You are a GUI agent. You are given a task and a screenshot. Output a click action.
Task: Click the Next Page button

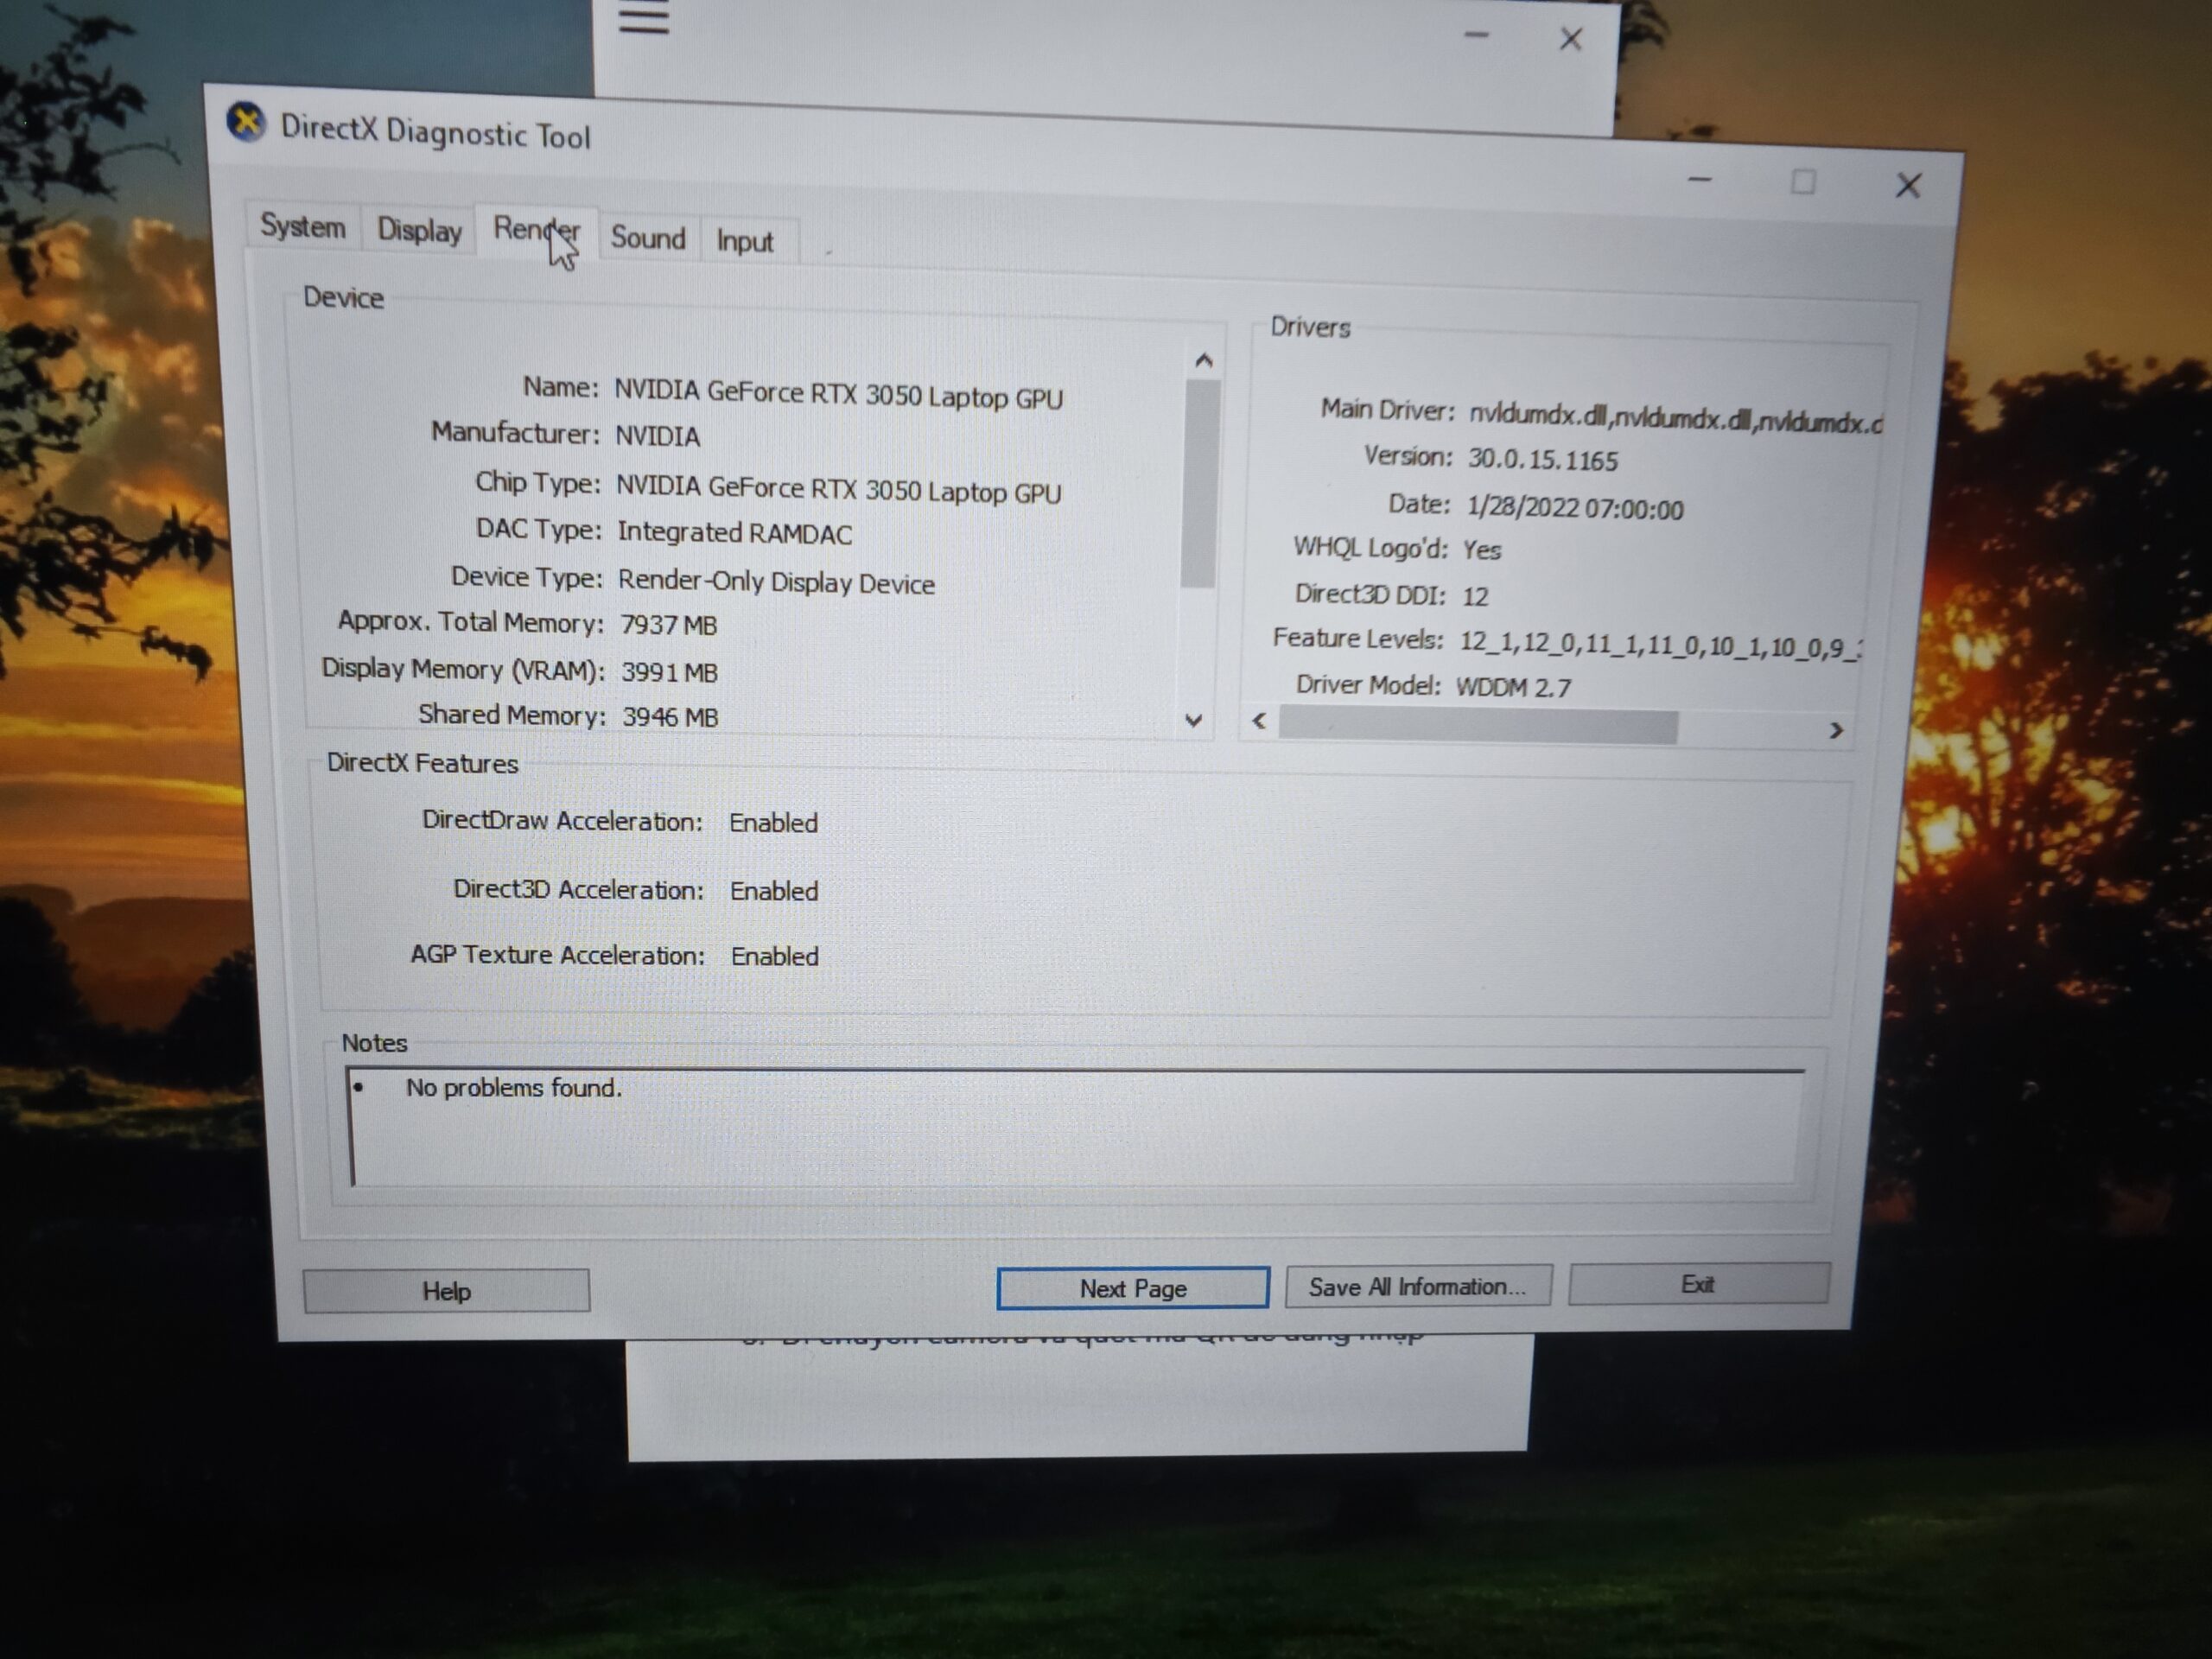click(x=1132, y=1288)
